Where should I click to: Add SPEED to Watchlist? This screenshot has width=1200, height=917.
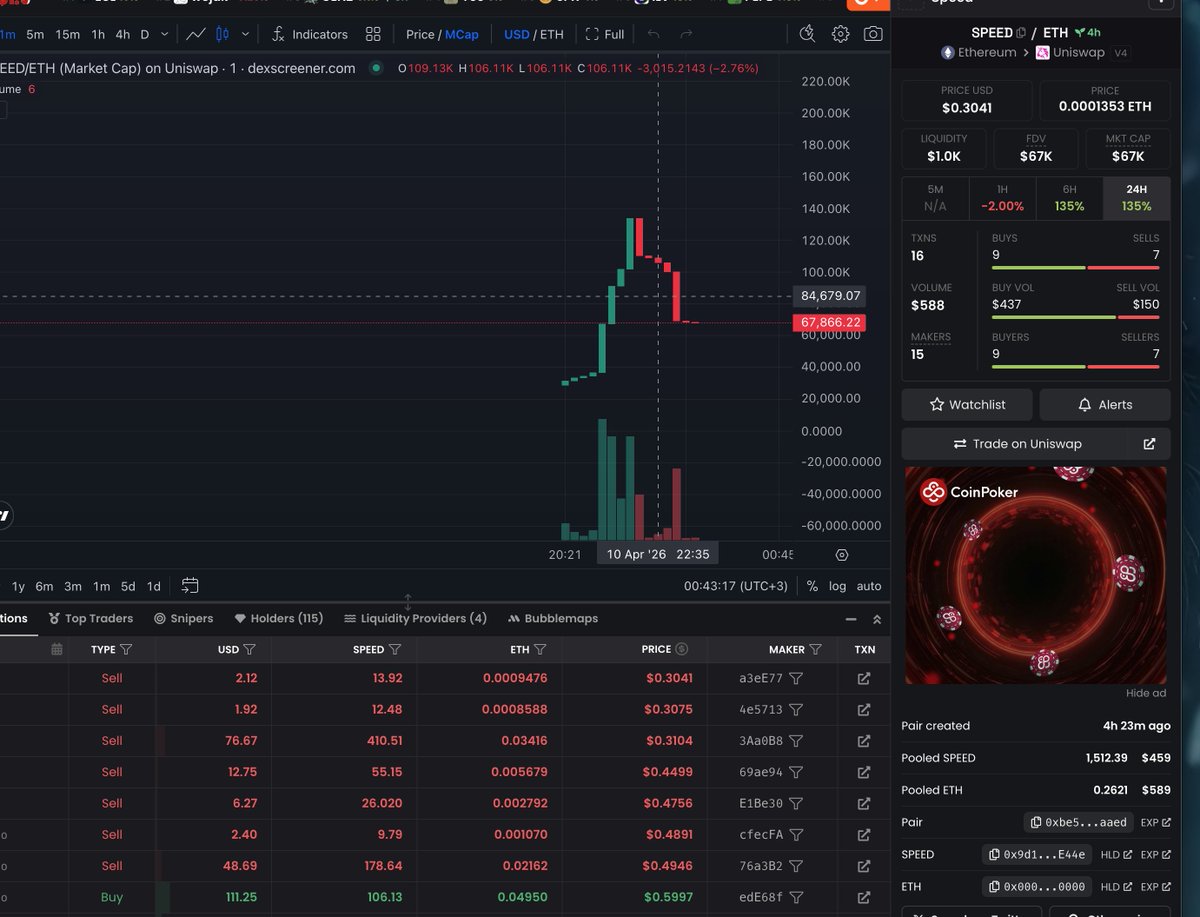point(967,405)
